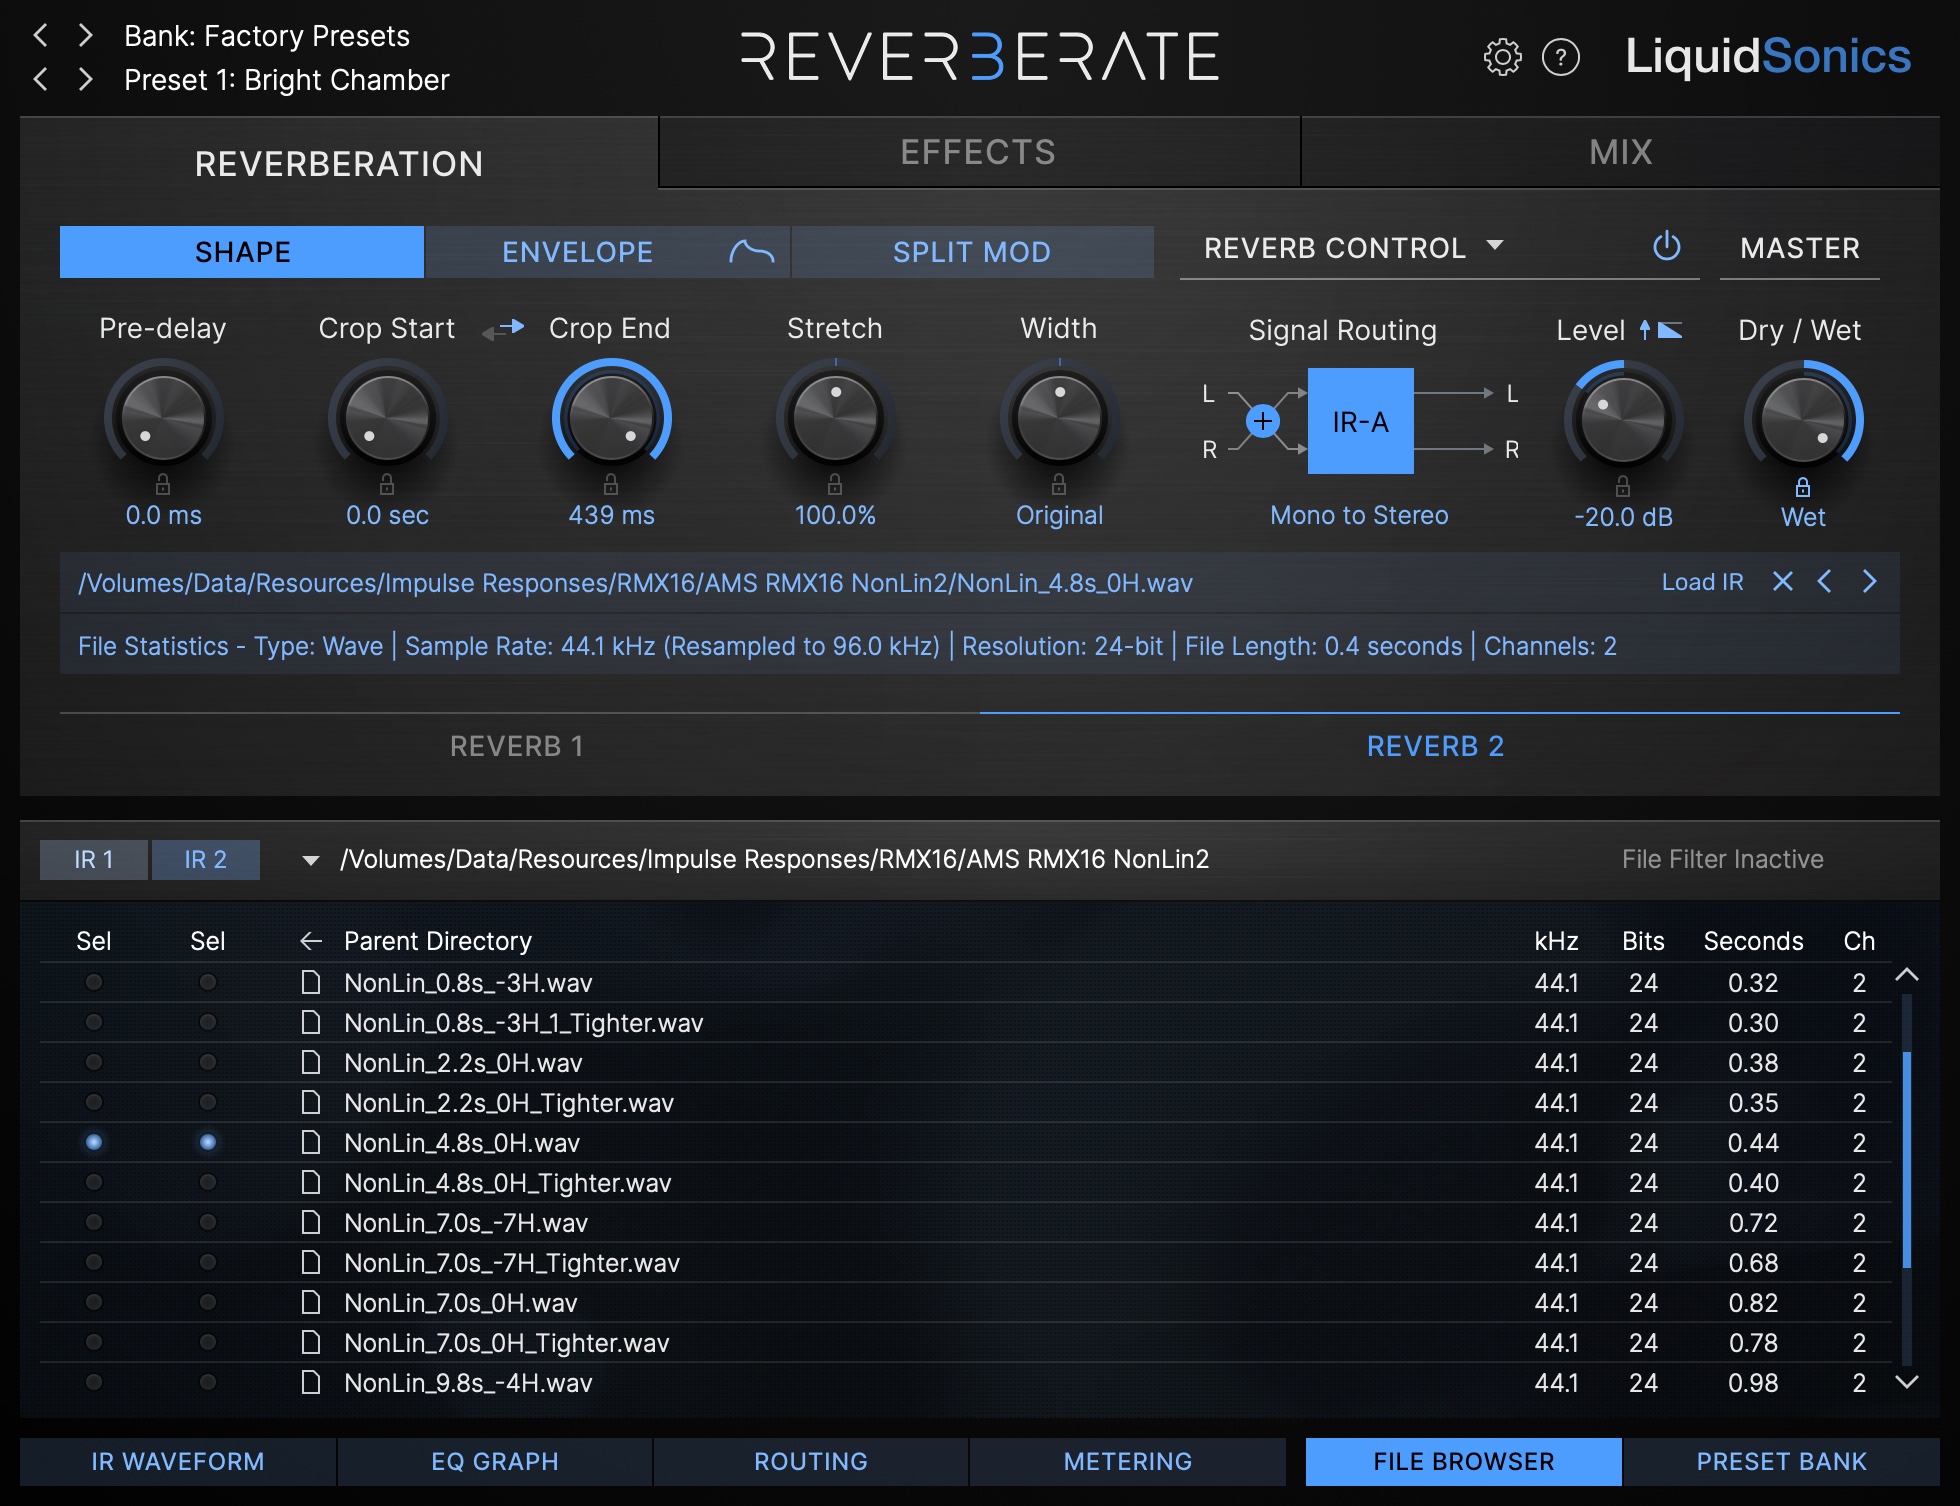Click the IR 2 button in file browser
Image resolution: width=1960 pixels, height=1506 pixels.
[x=206, y=859]
